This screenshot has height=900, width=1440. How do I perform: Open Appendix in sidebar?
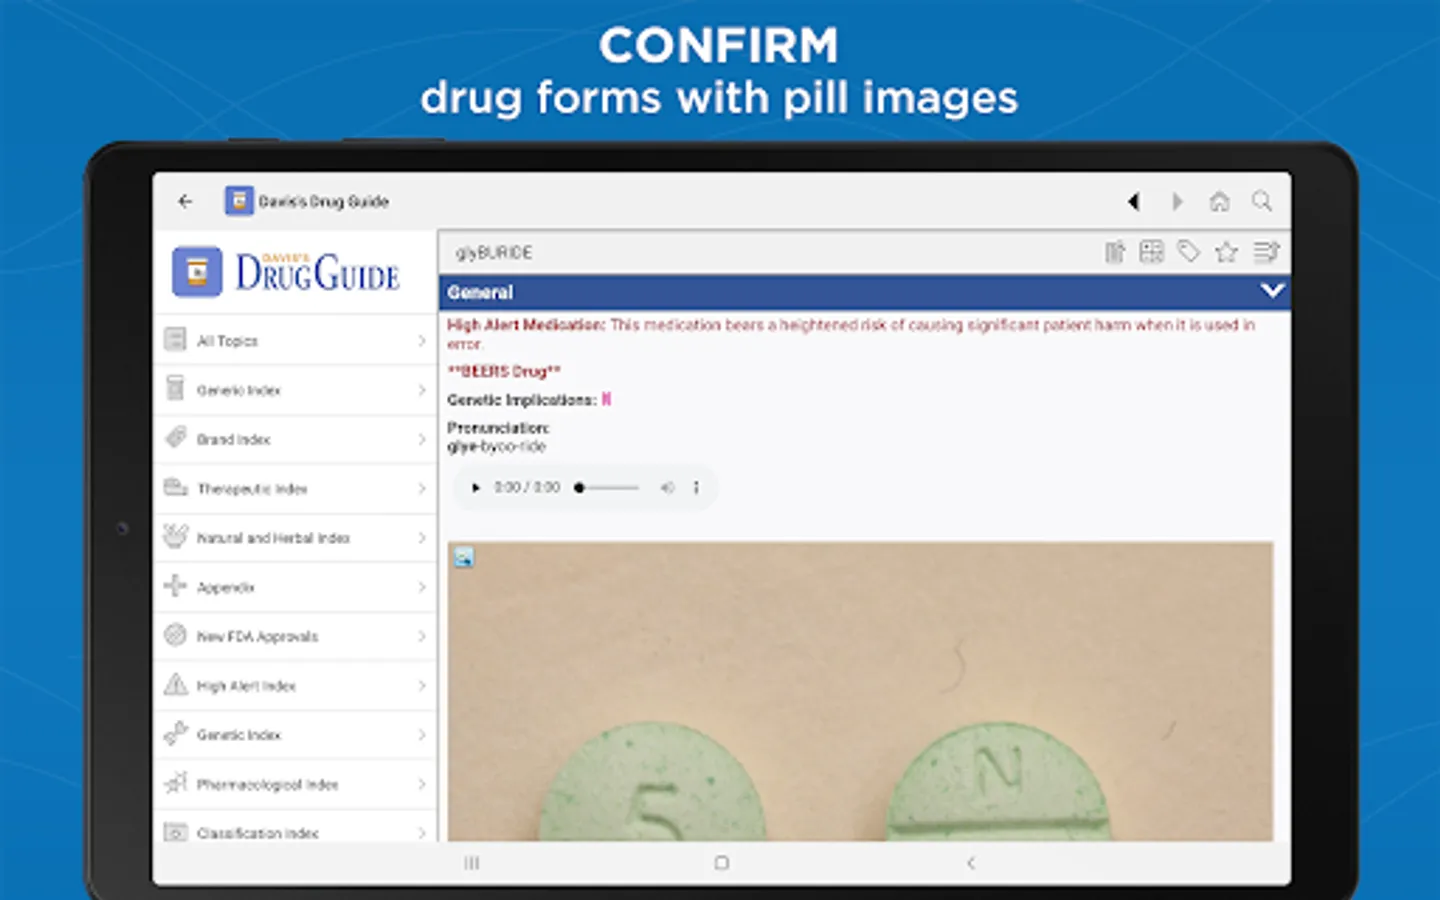point(296,587)
